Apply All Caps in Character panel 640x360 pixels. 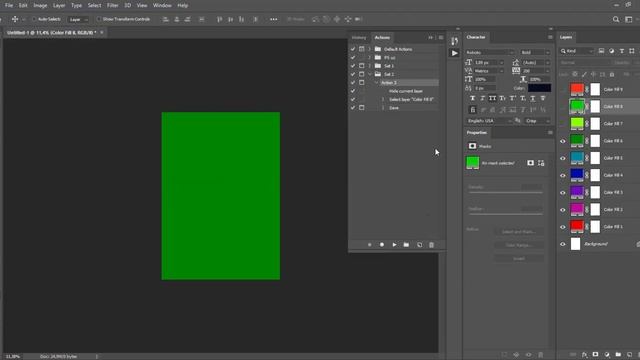click(492, 98)
